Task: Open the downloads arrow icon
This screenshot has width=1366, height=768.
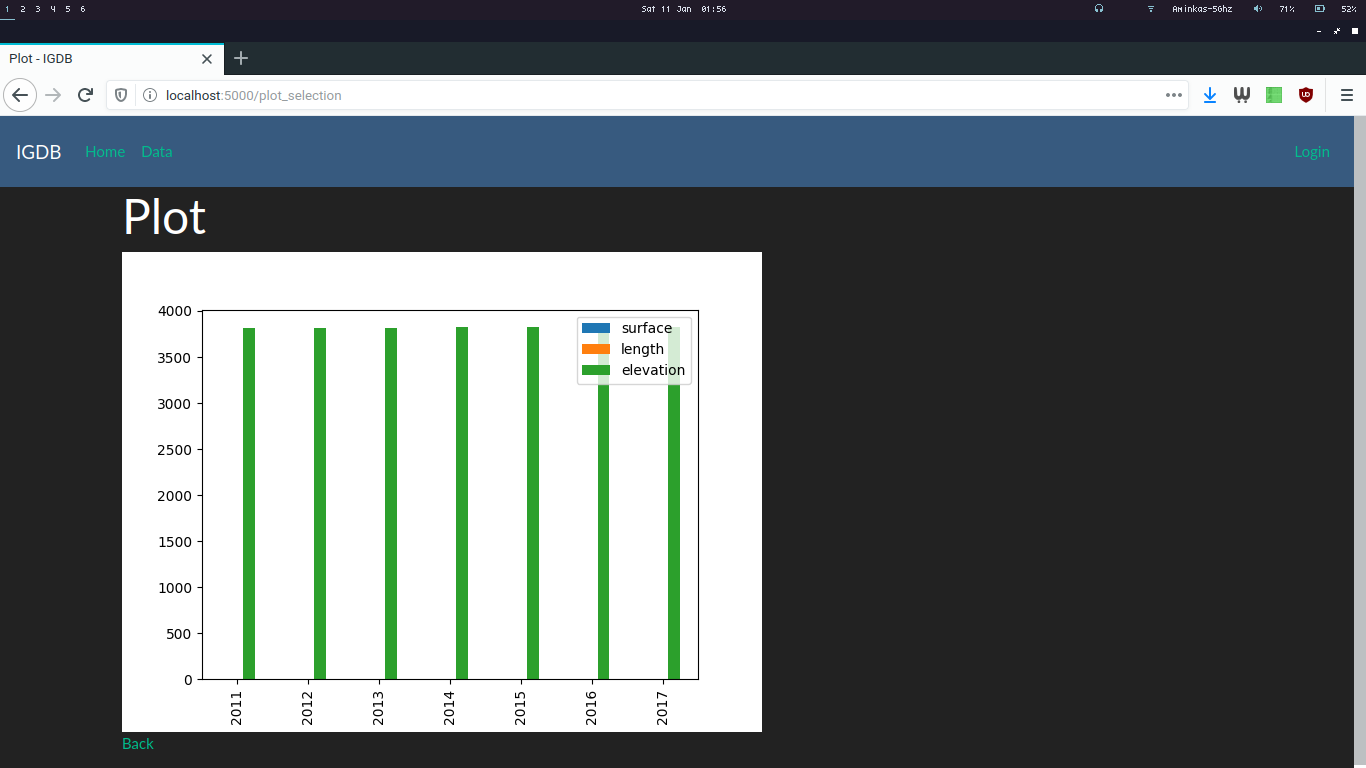Action: 1210,95
